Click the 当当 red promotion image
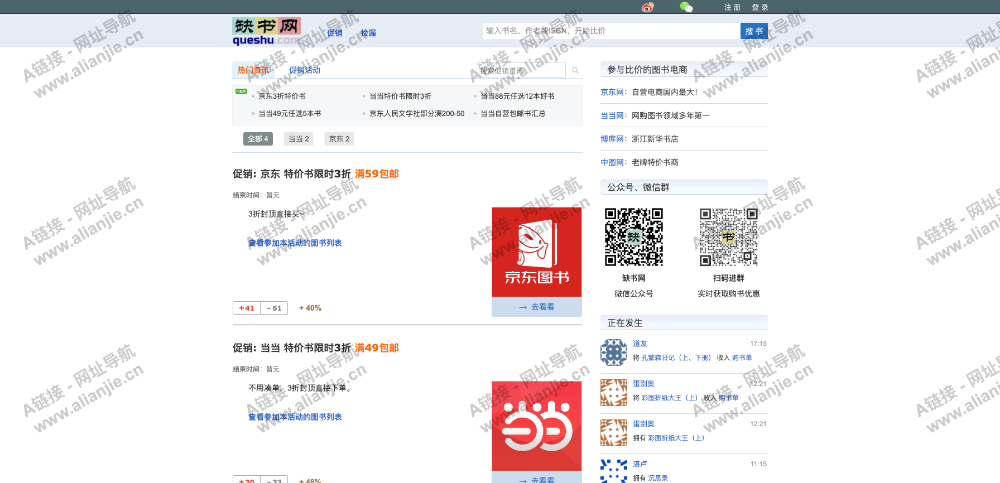The width and height of the screenshot is (1000, 483). point(536,426)
